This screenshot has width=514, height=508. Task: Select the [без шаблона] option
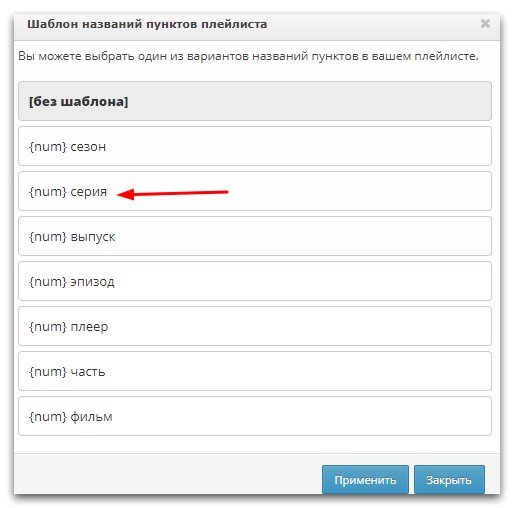pyautogui.click(x=255, y=101)
